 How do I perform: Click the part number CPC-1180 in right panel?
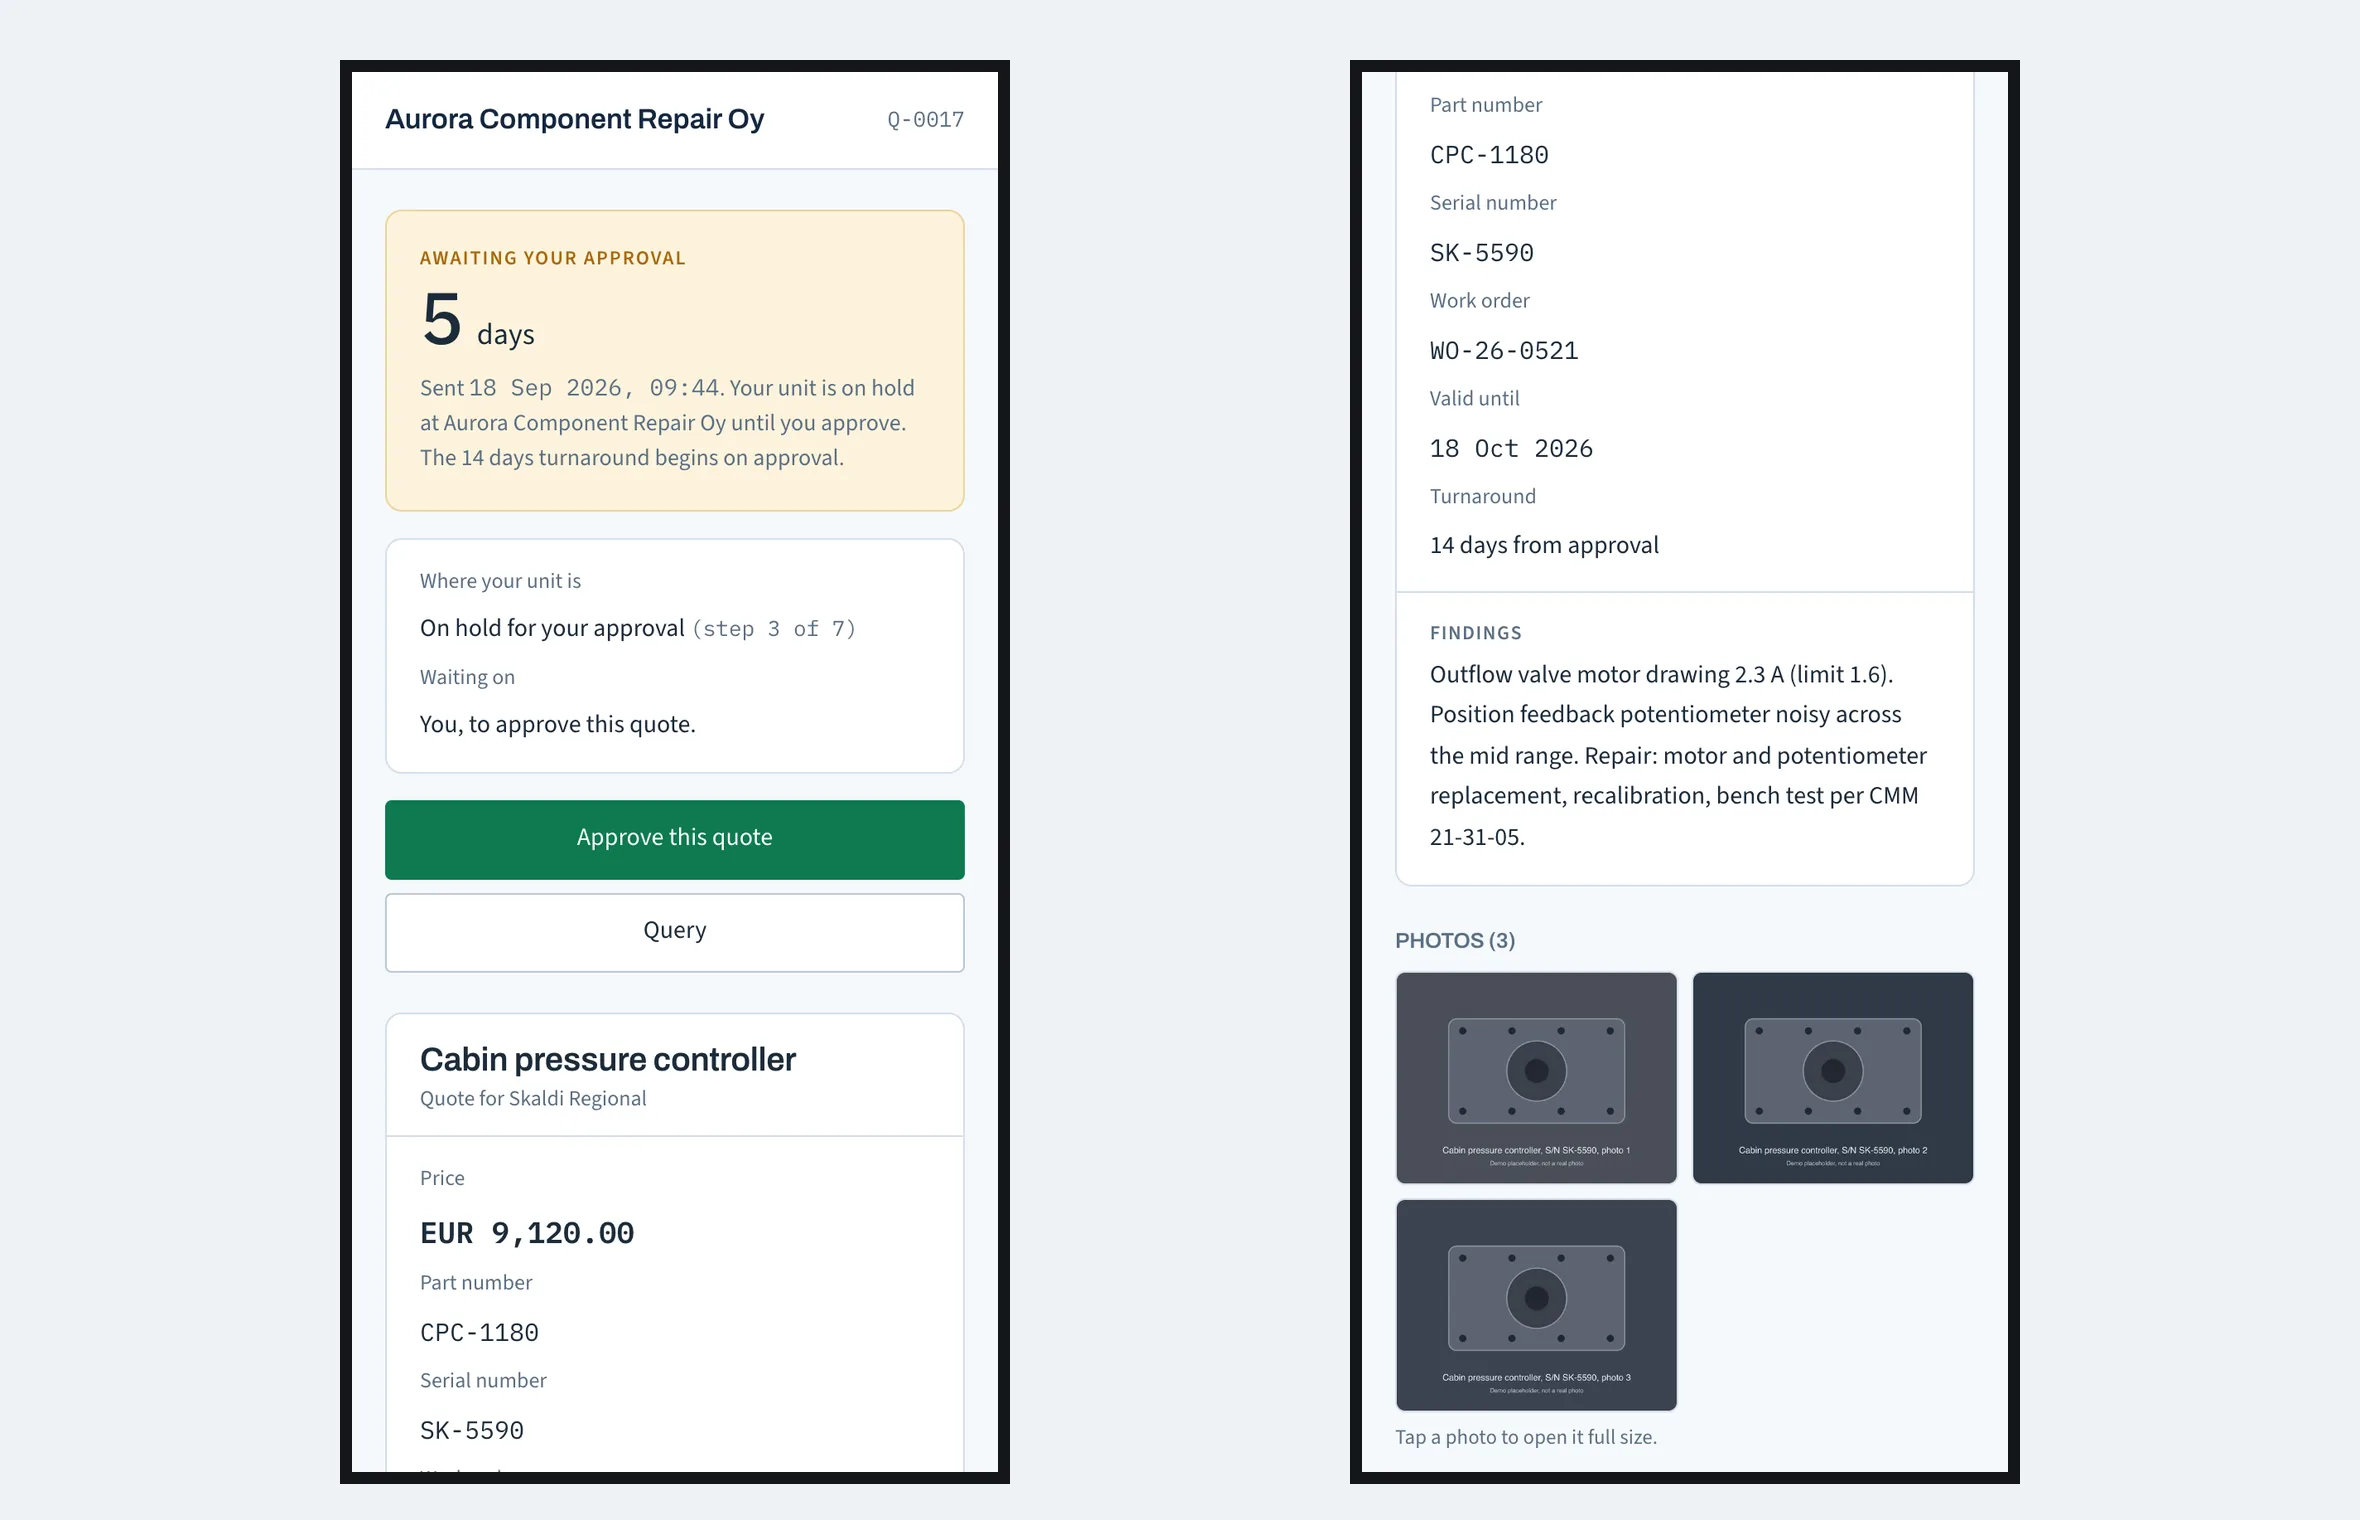(x=1488, y=155)
